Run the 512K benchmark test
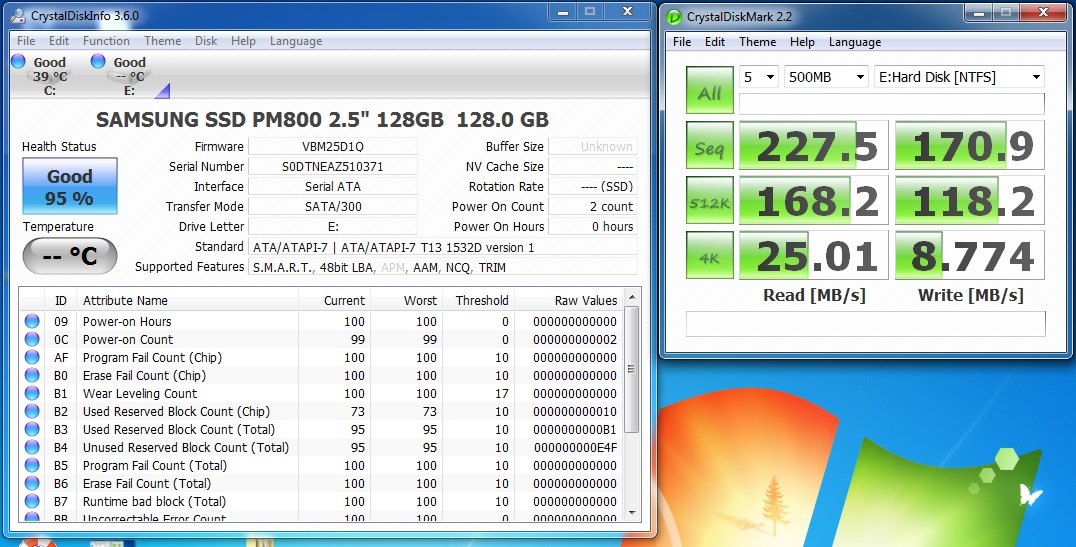This screenshot has width=1076, height=547. pos(709,203)
